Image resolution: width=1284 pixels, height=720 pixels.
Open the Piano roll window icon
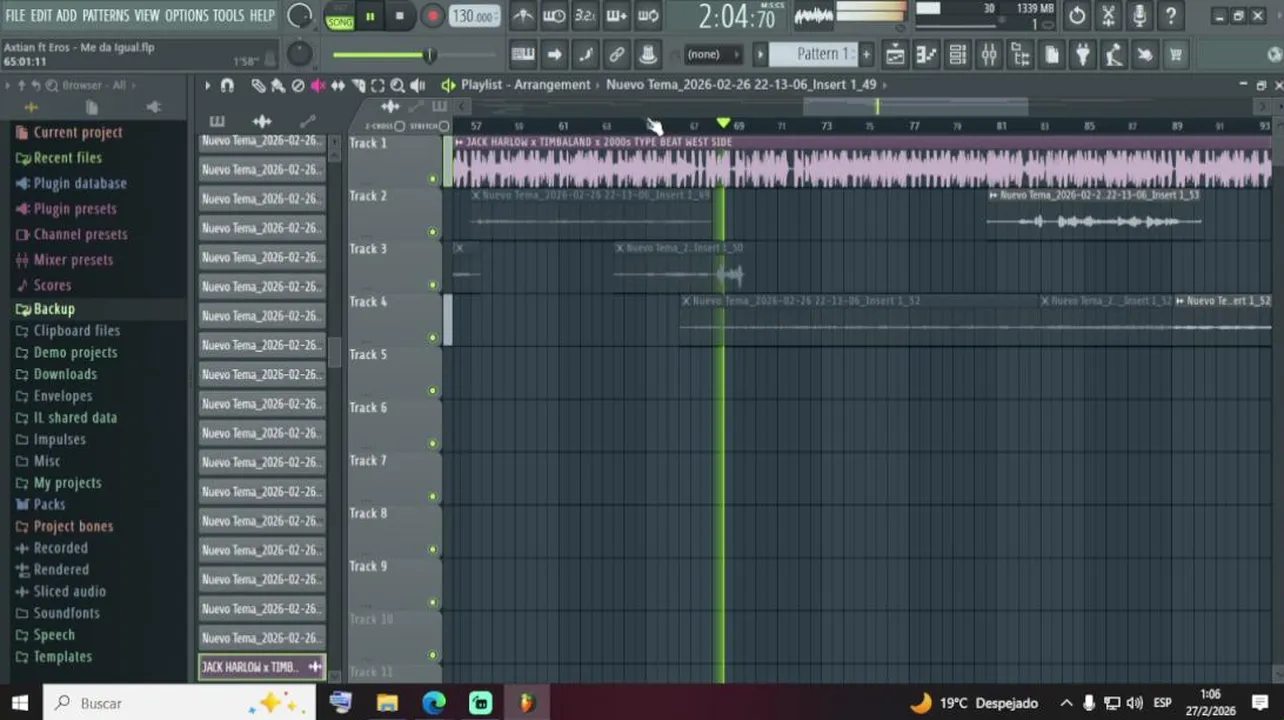927,55
